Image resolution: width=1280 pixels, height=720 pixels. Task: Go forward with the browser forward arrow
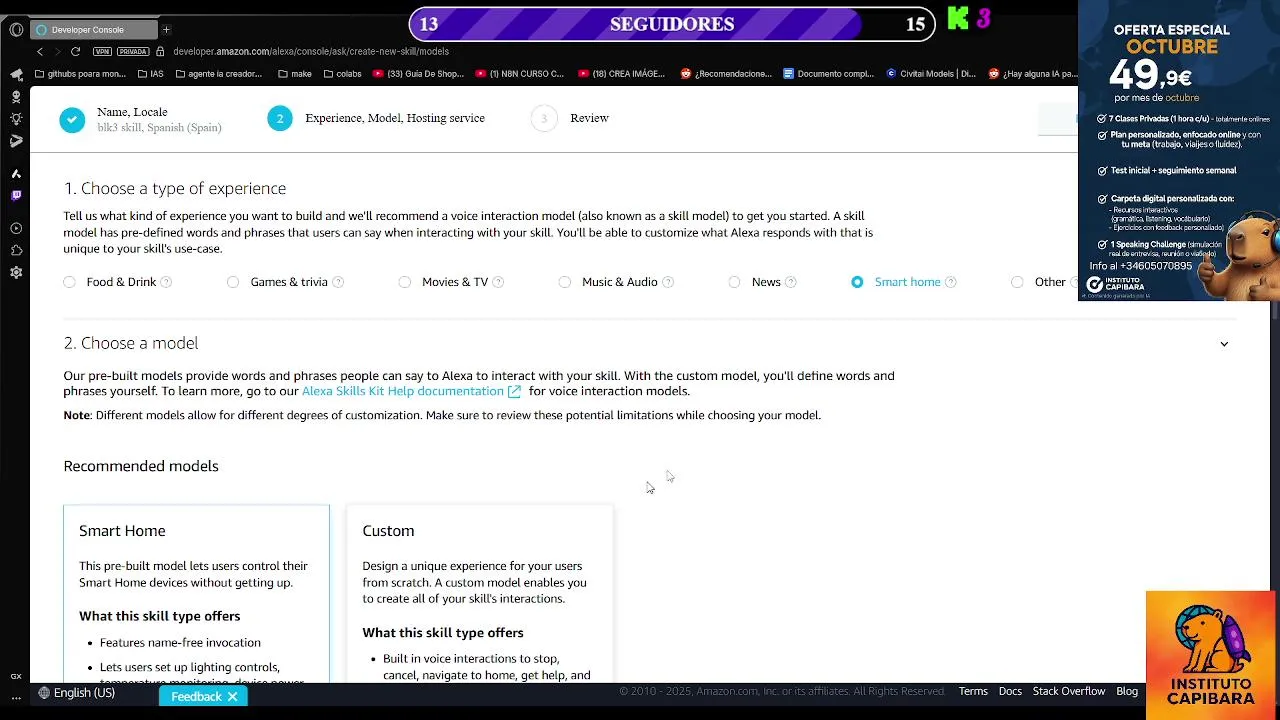(58, 51)
